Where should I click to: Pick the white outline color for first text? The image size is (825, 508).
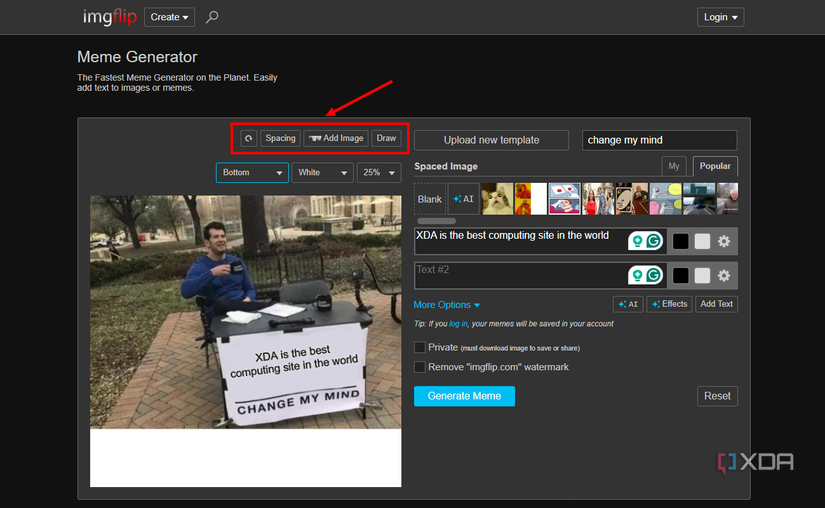click(x=702, y=241)
